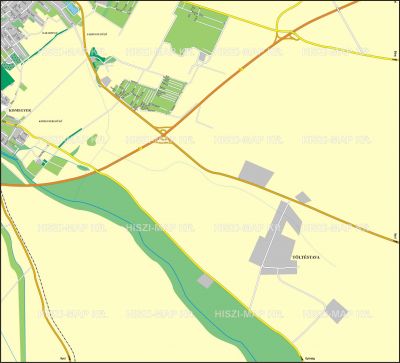Click the HISZI-MAP watermark on the river belt
This screenshot has width=400, height=363.
[x=161, y=228]
